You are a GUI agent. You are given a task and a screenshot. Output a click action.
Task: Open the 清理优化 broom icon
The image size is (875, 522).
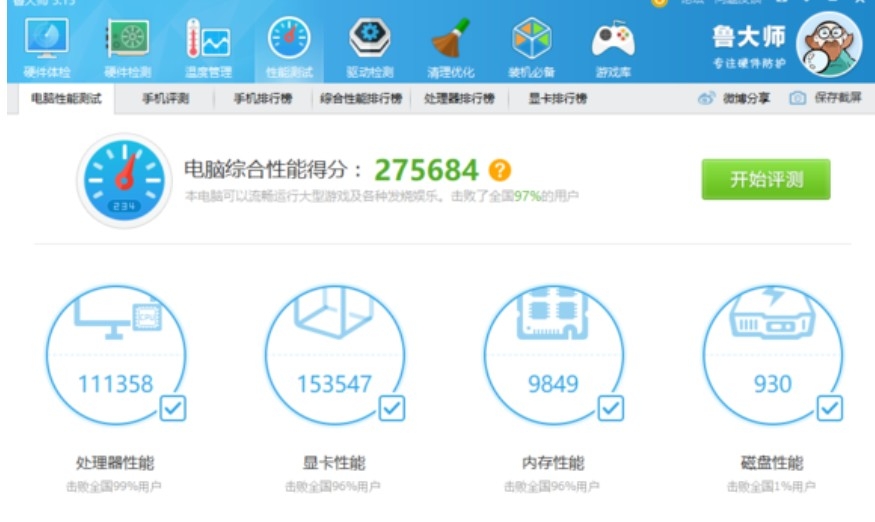click(x=450, y=38)
